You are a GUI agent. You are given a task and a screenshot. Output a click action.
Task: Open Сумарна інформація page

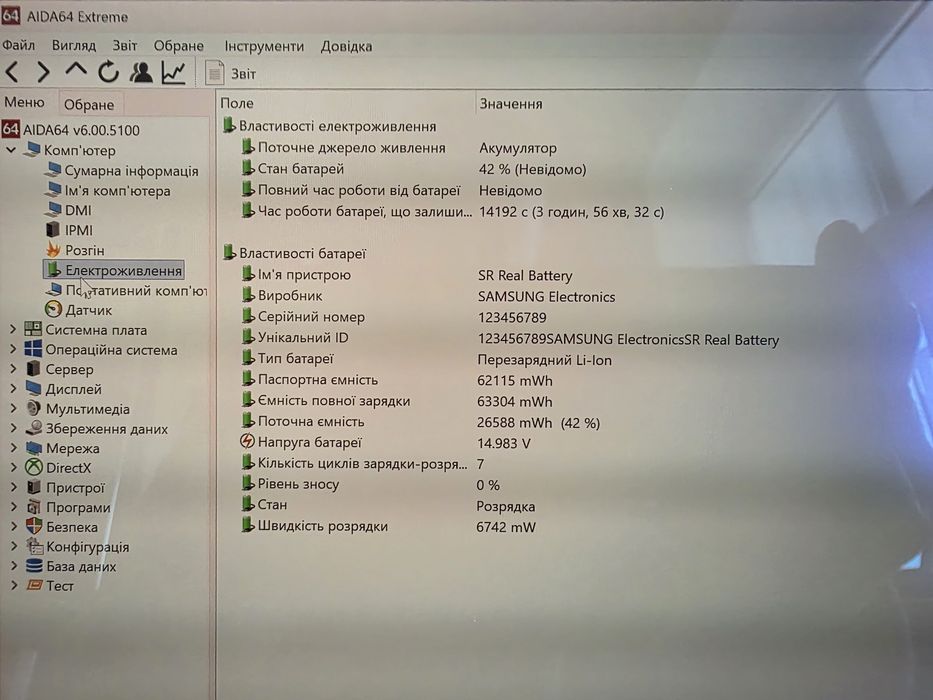pos(132,171)
